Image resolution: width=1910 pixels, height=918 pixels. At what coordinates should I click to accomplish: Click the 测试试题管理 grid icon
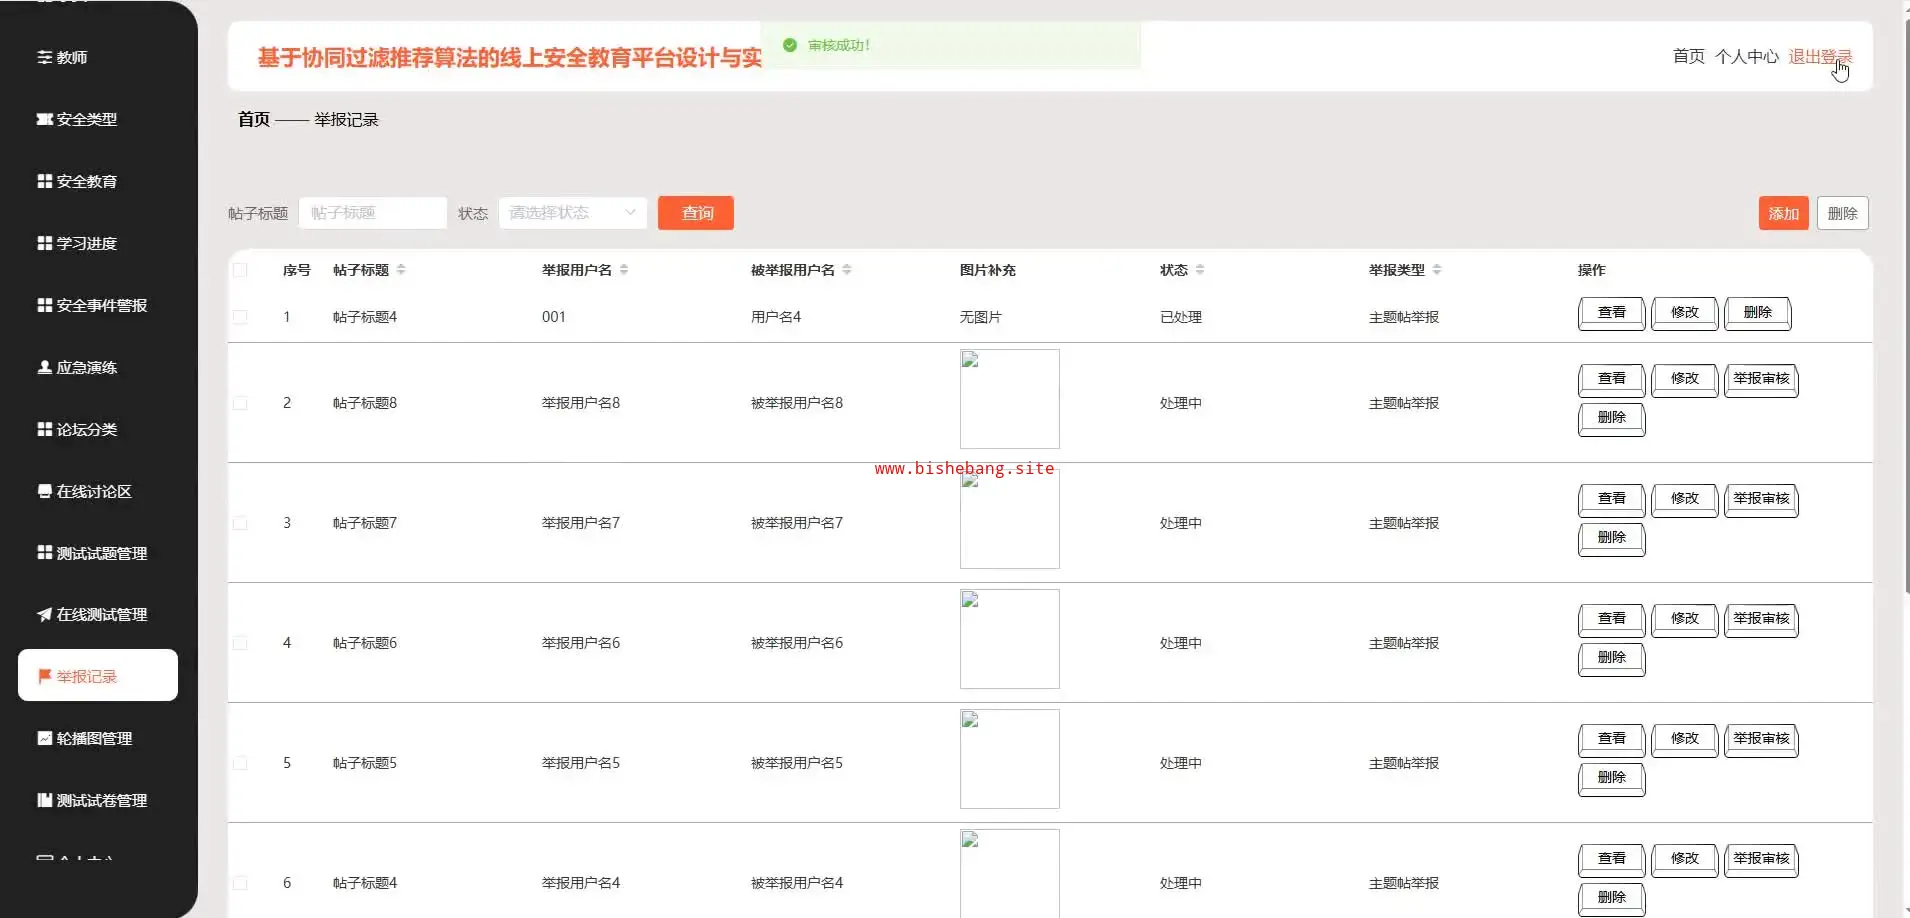click(x=44, y=553)
